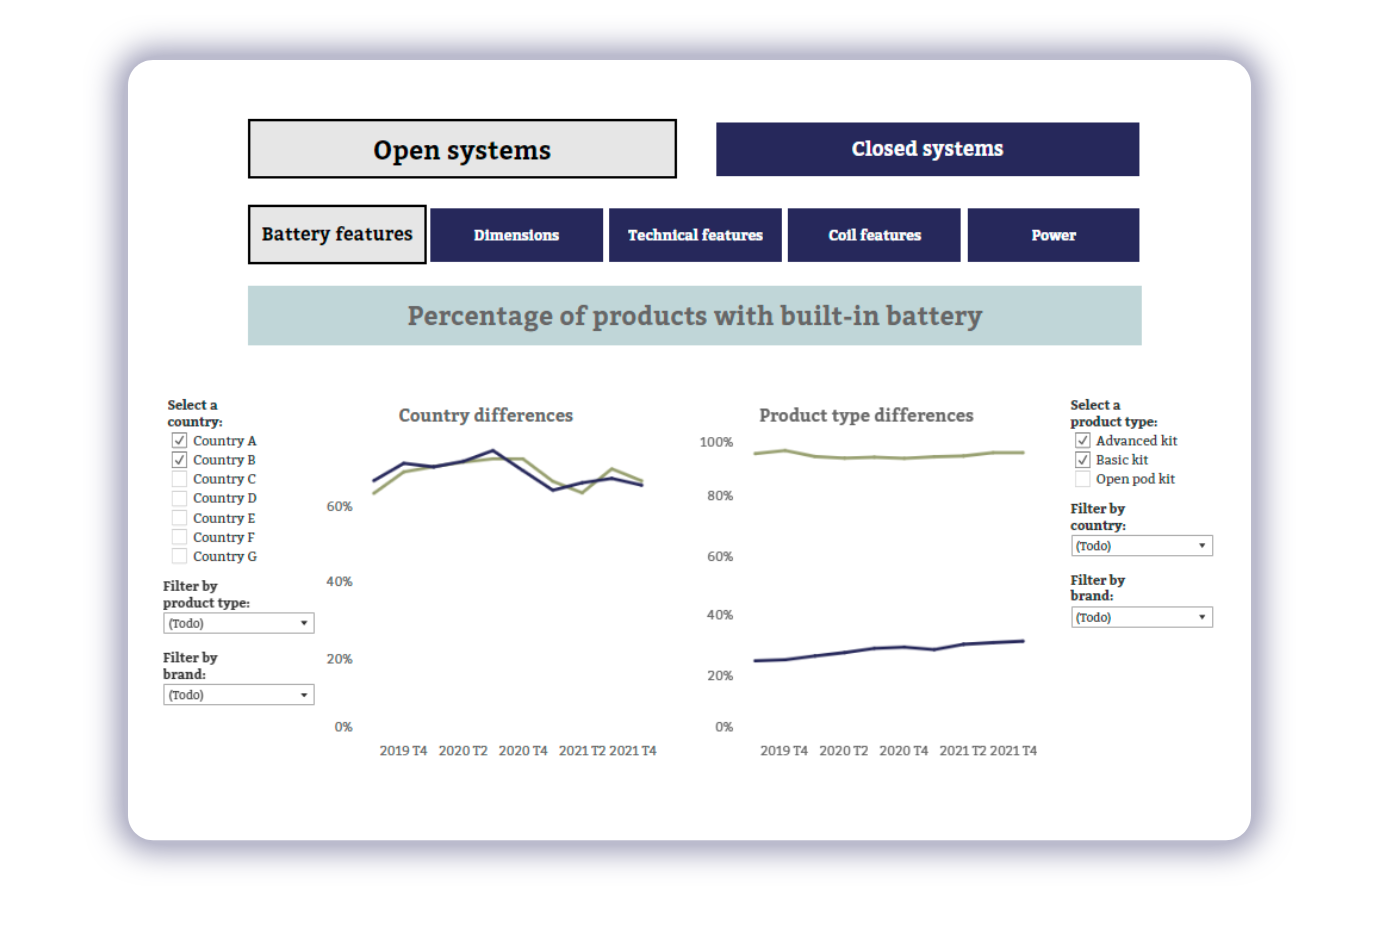Expand right Filter by country dropdown
Image resolution: width=1381 pixels, height=930 pixels.
tap(1141, 546)
